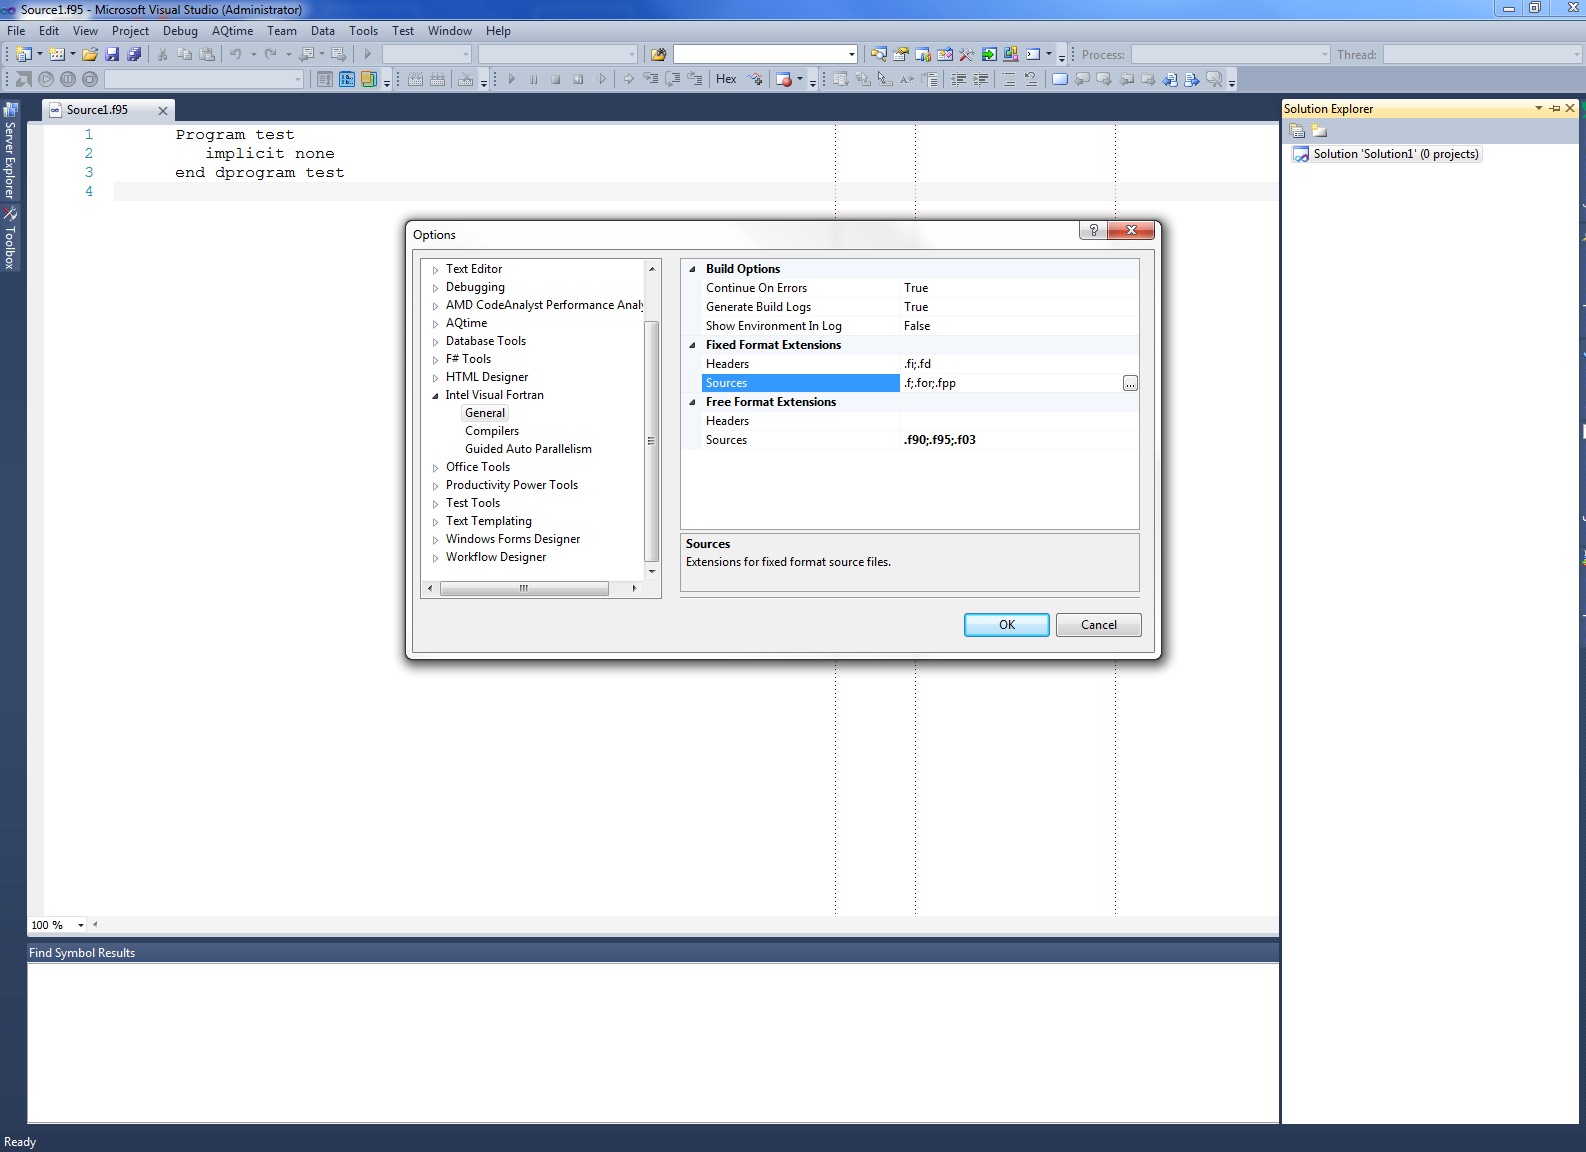Expand the Text Editor tree node
This screenshot has height=1152, width=1586.
pyautogui.click(x=435, y=270)
